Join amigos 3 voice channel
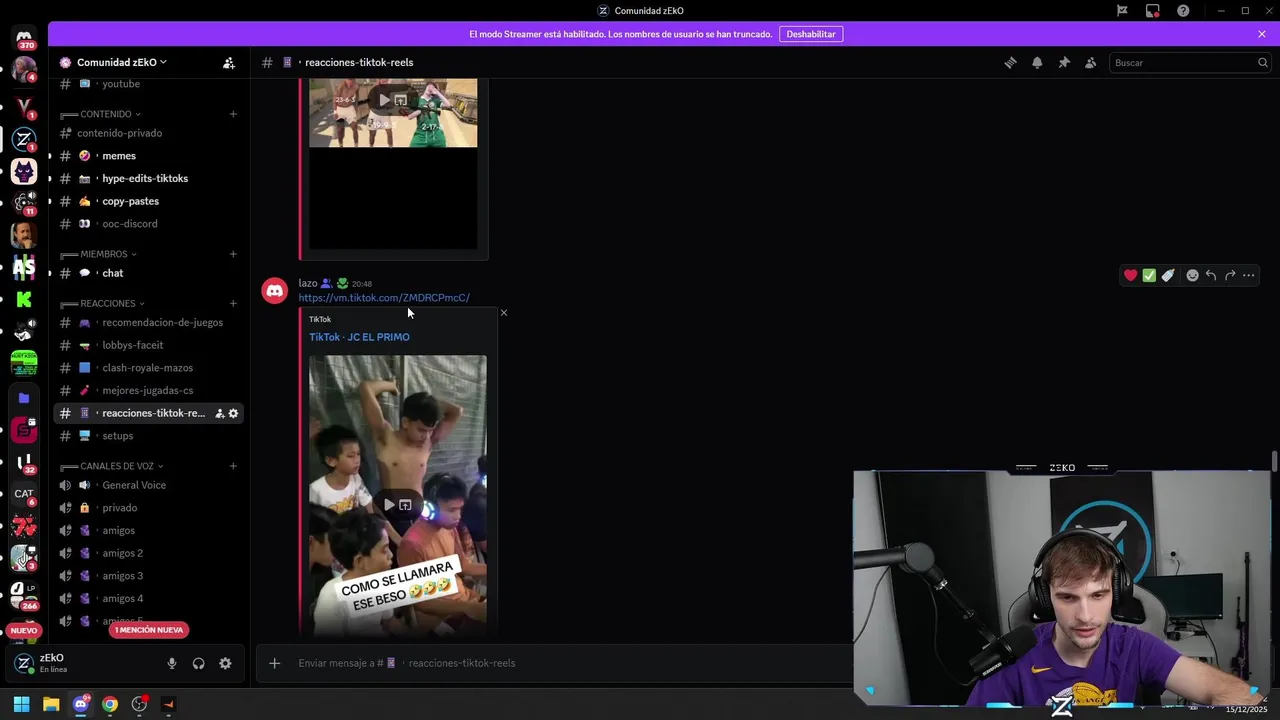 pos(148,576)
